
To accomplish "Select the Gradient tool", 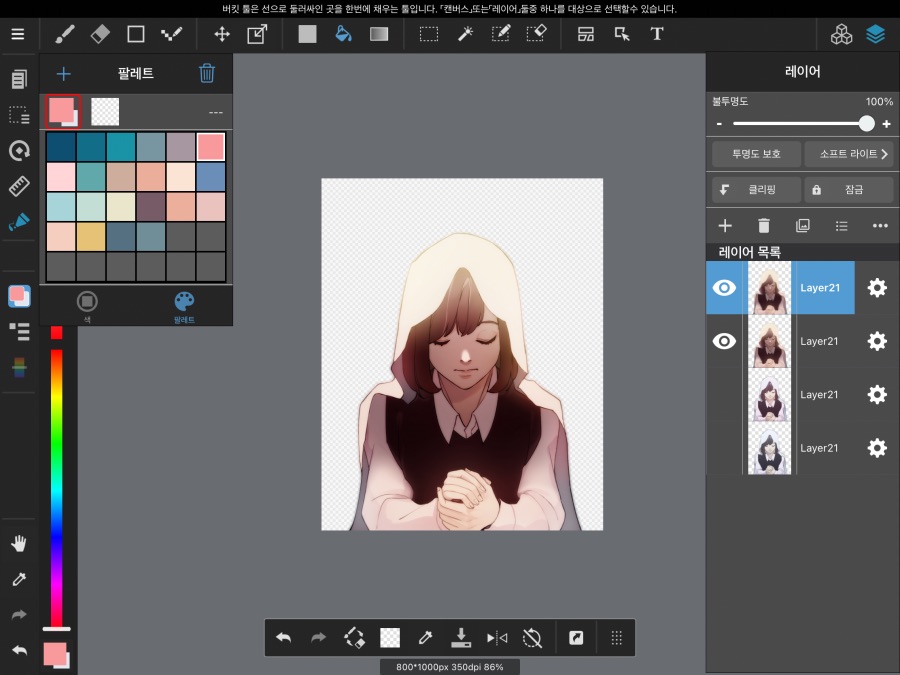I will [378, 33].
